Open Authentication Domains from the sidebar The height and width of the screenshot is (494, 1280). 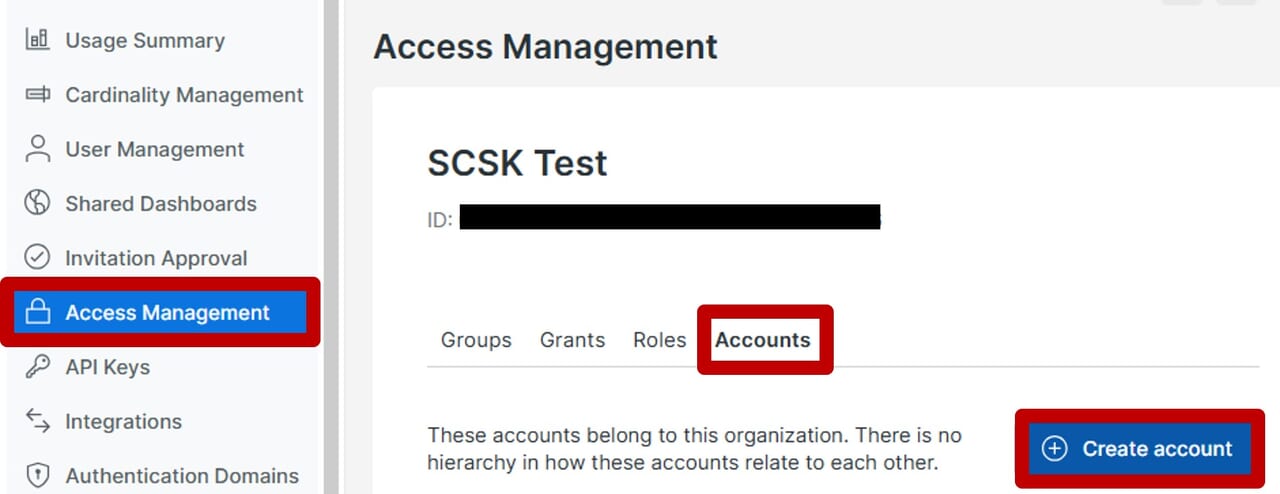pos(181,476)
